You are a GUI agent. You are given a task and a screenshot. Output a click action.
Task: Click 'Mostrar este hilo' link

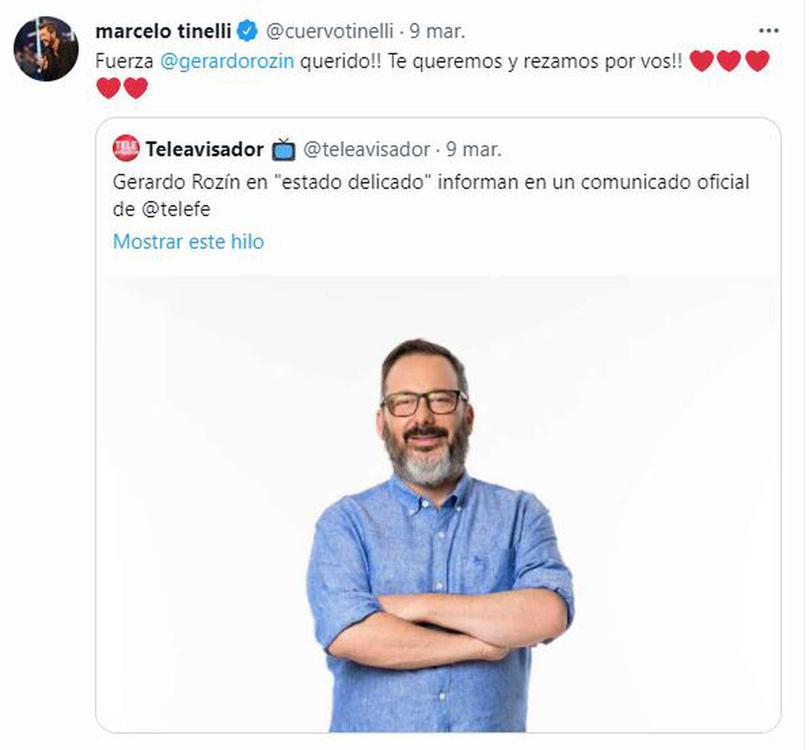[x=188, y=241]
